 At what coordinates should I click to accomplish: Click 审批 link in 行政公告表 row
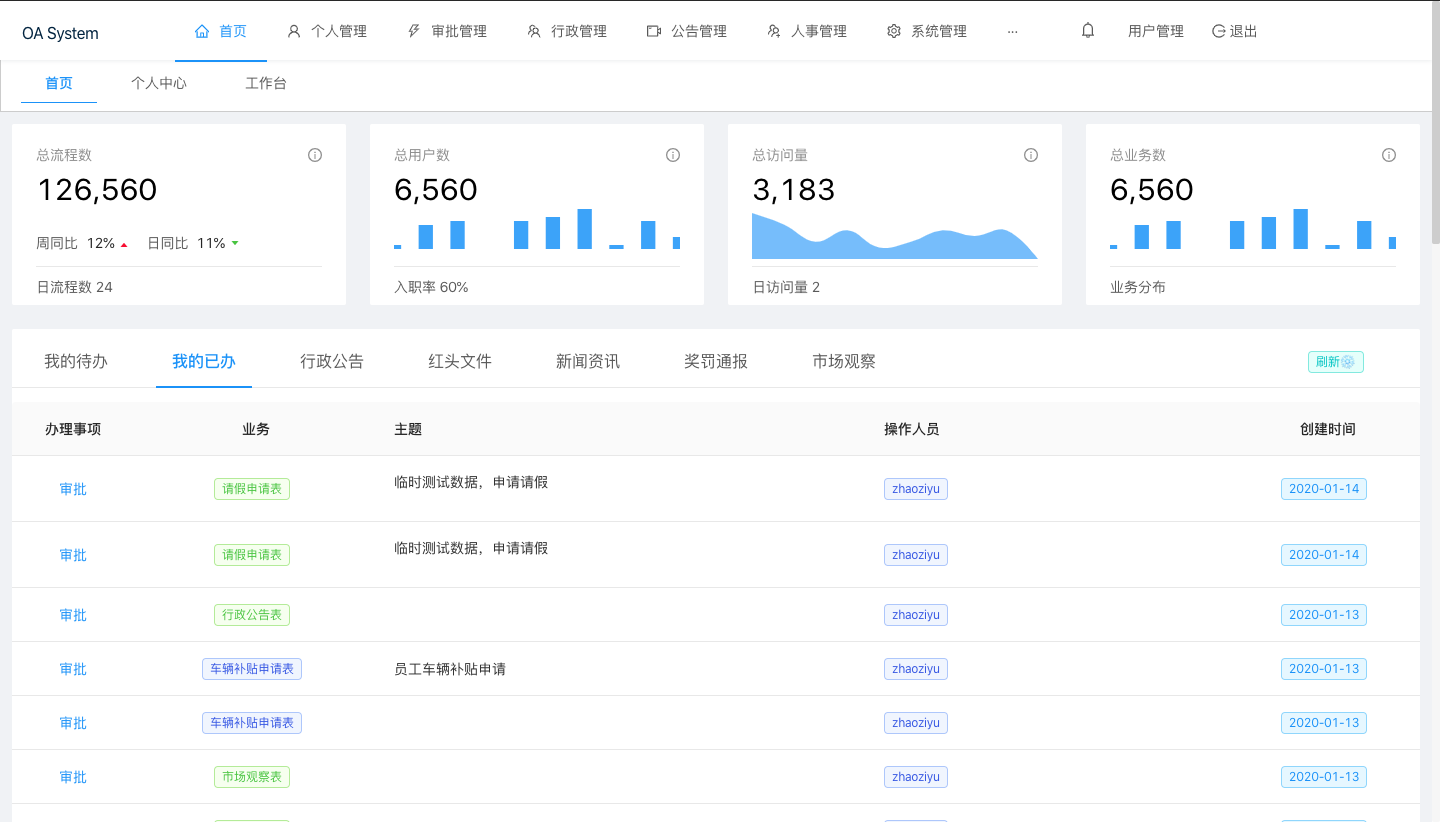click(73, 615)
